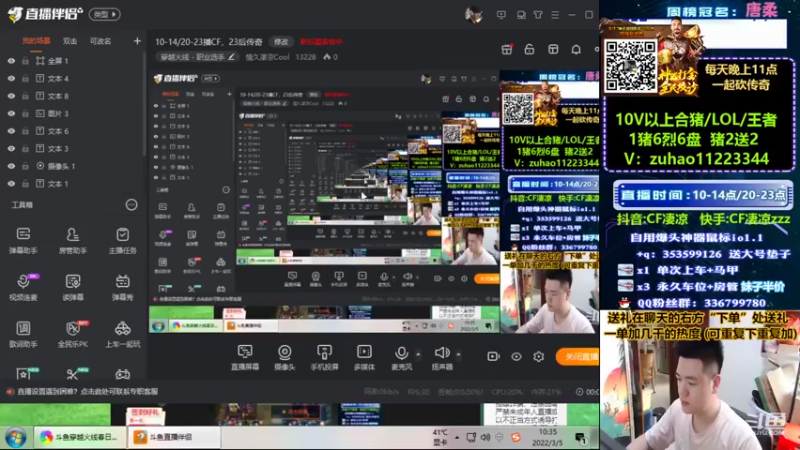
Task: Switch to 斗鱼穿越火线 browser taskbar item
Action: coord(80,437)
